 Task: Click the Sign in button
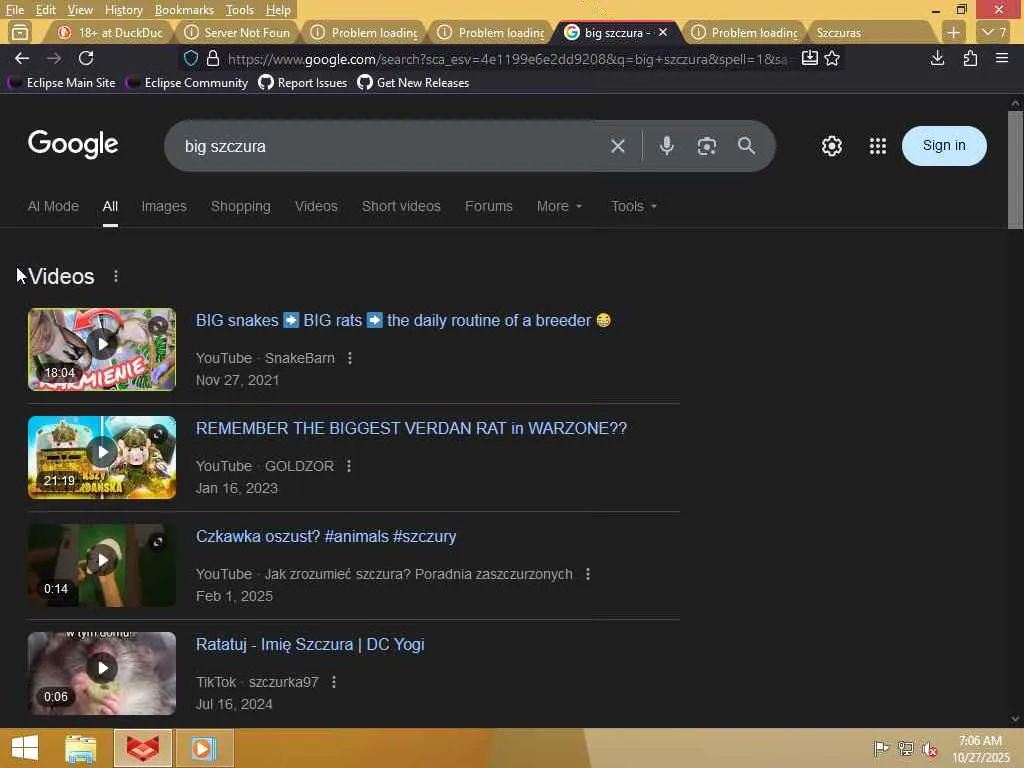[x=944, y=146]
